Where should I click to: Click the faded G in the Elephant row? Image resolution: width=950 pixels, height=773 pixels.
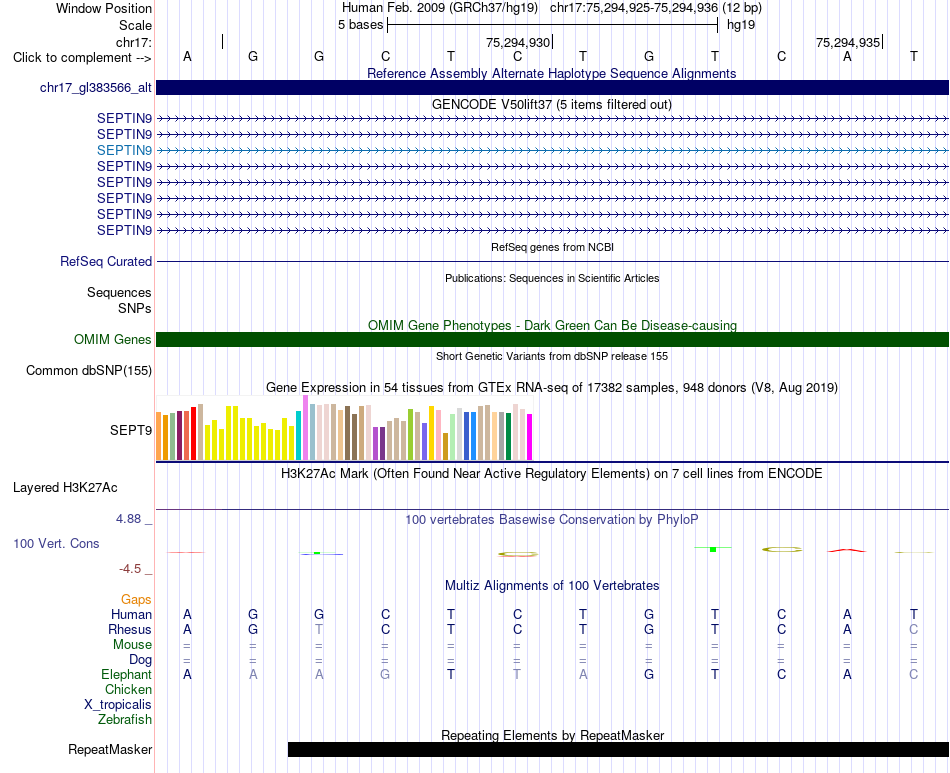tap(385, 674)
